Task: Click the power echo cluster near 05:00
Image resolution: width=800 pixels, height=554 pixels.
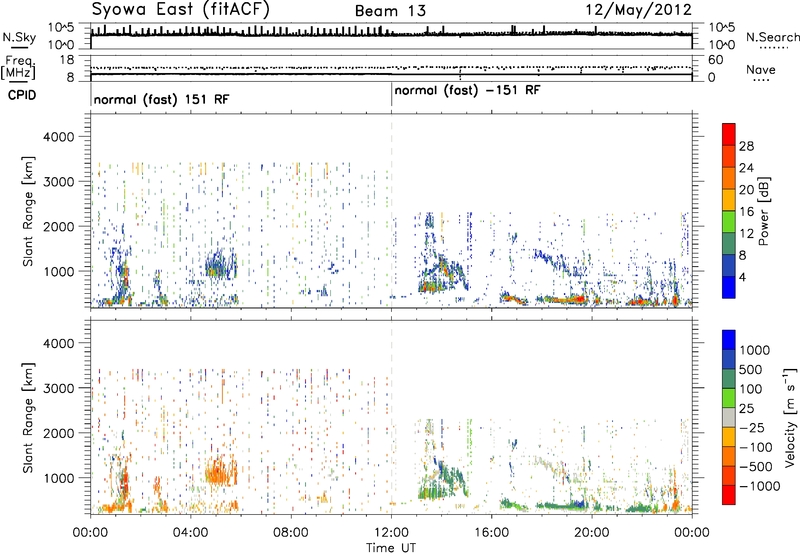Action: tap(221, 264)
